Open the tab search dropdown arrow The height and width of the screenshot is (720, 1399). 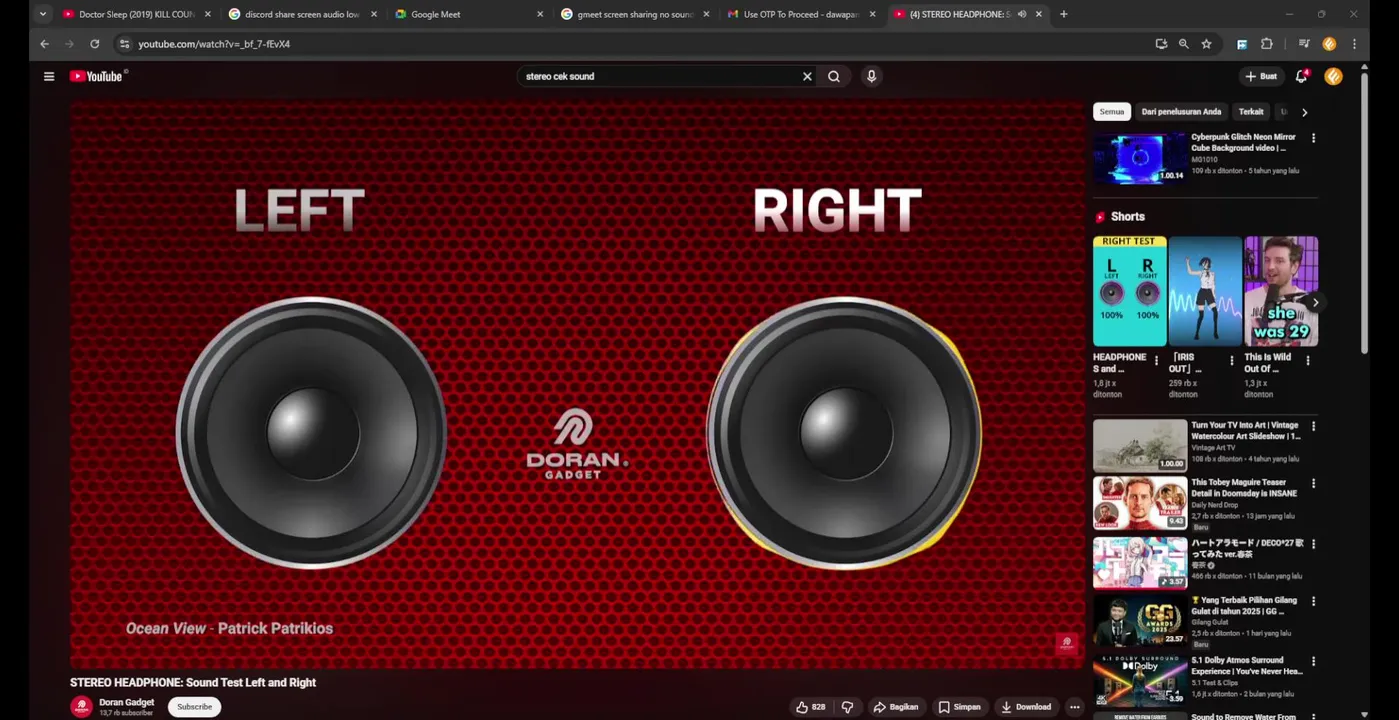[x=42, y=14]
